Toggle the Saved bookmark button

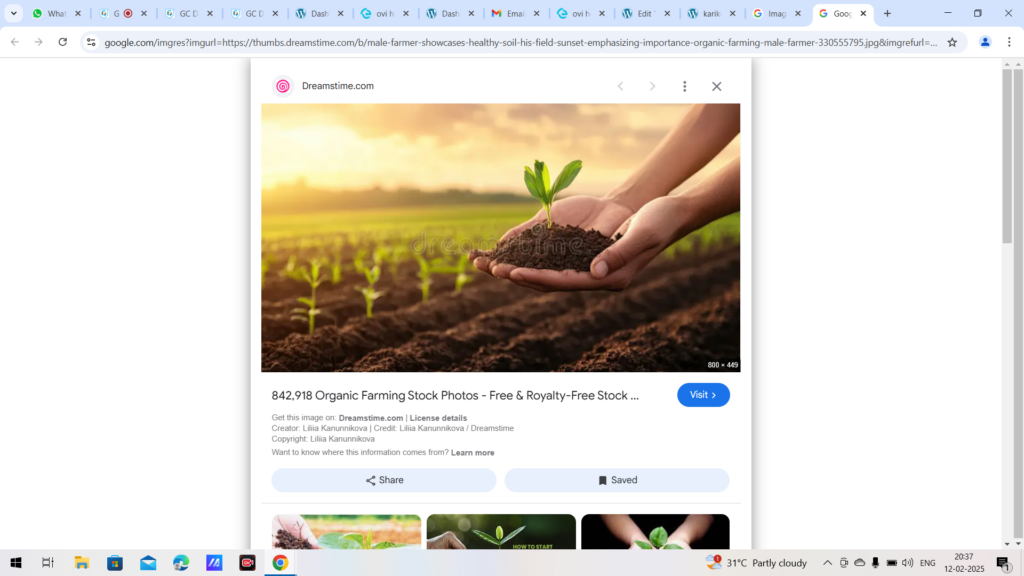point(617,480)
